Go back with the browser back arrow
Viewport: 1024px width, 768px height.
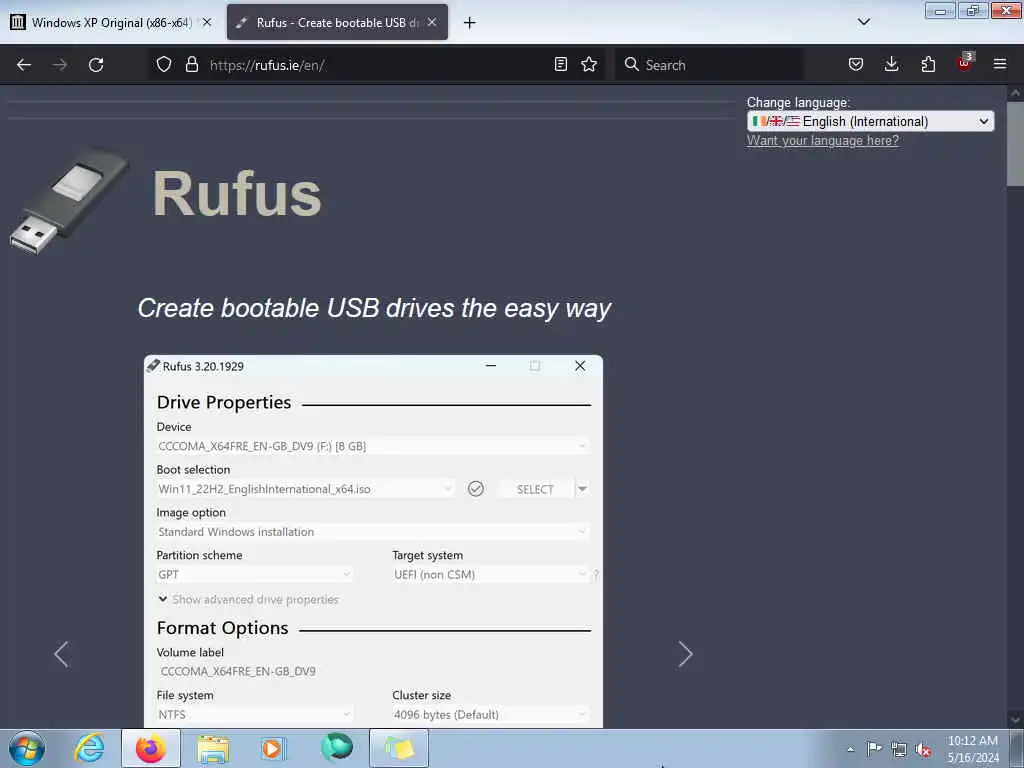pos(24,65)
